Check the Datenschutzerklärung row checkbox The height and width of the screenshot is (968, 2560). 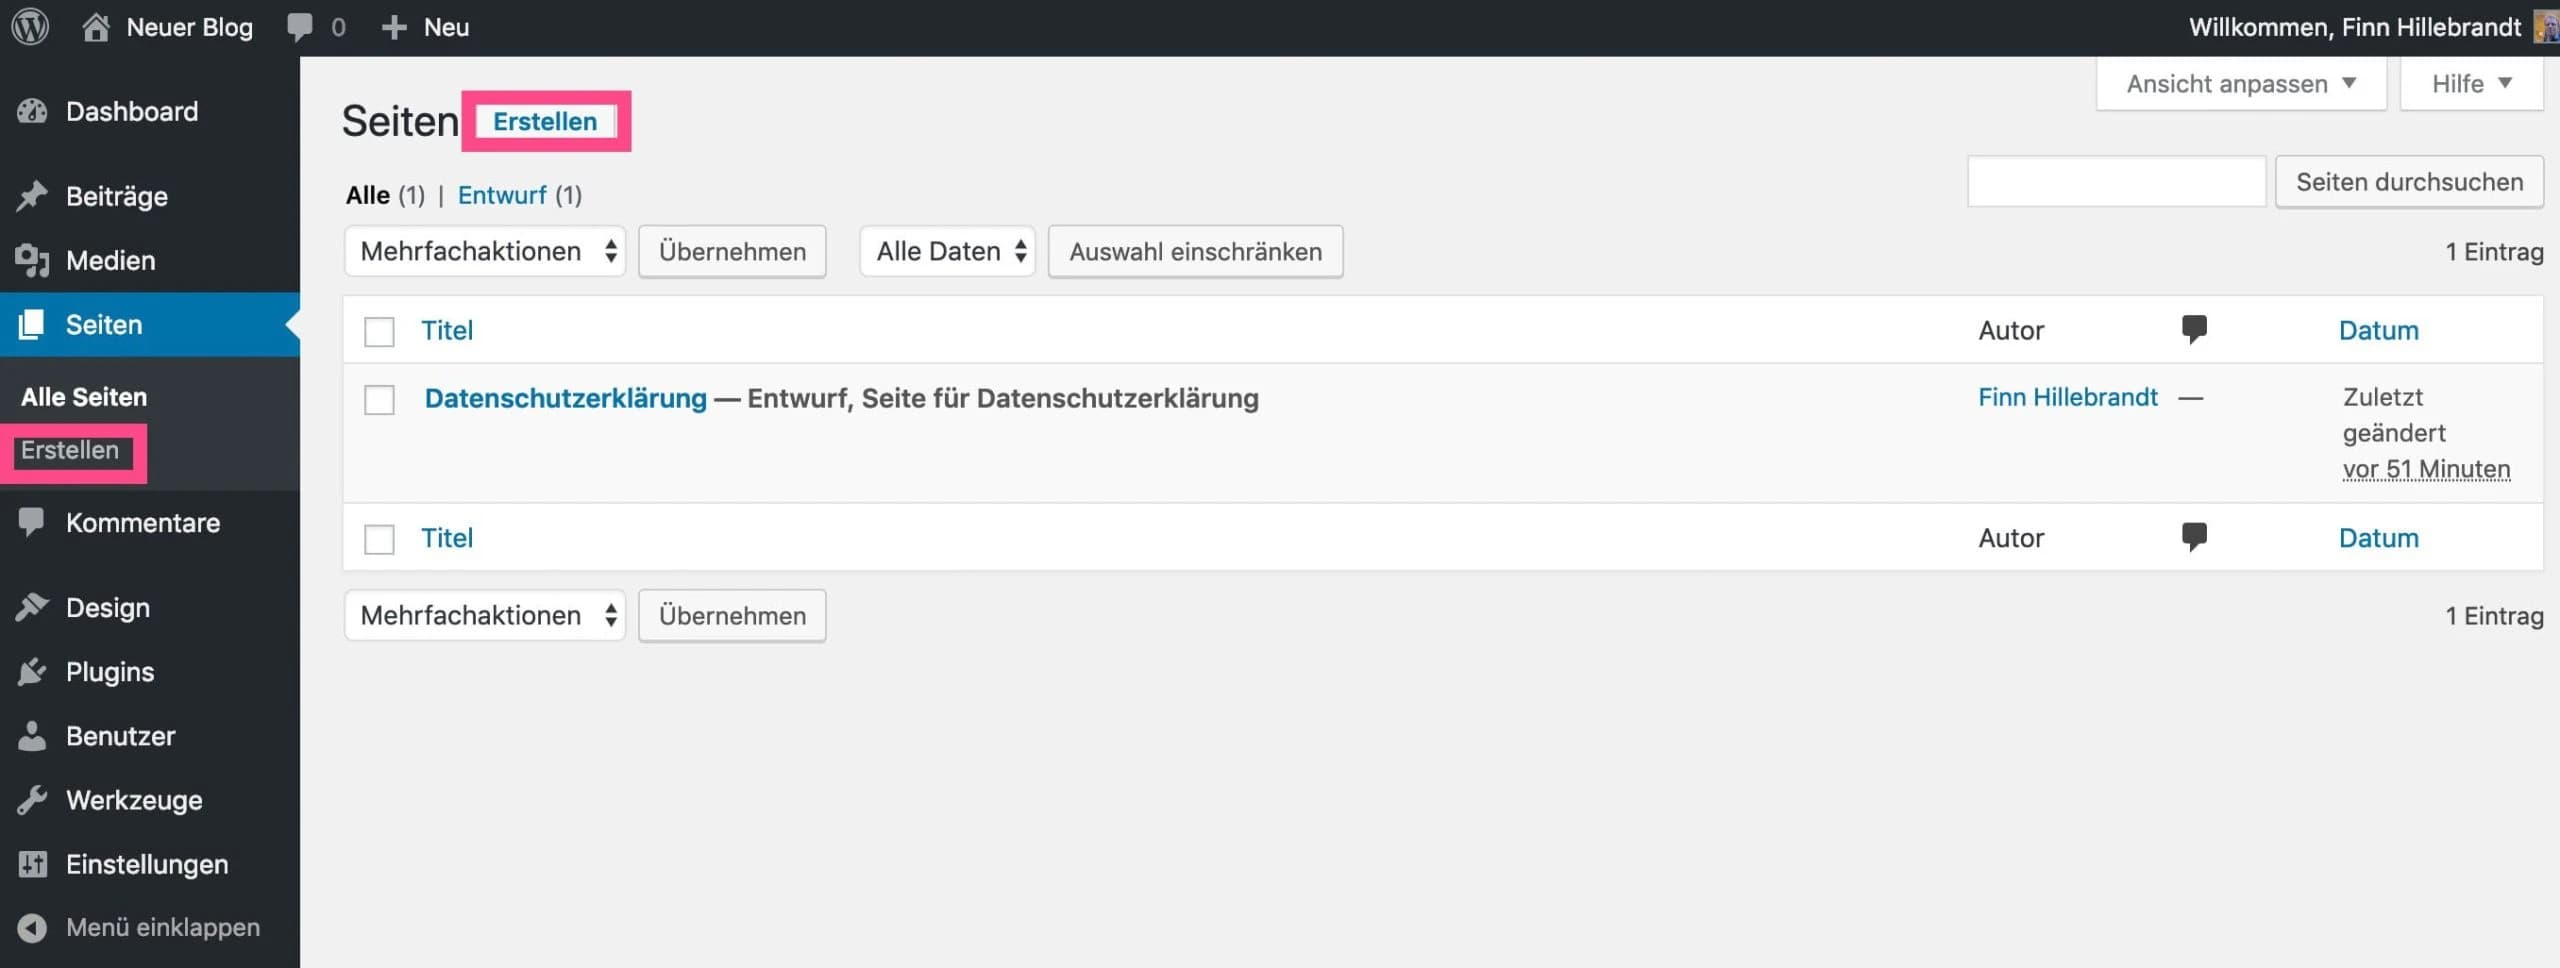coord(379,399)
